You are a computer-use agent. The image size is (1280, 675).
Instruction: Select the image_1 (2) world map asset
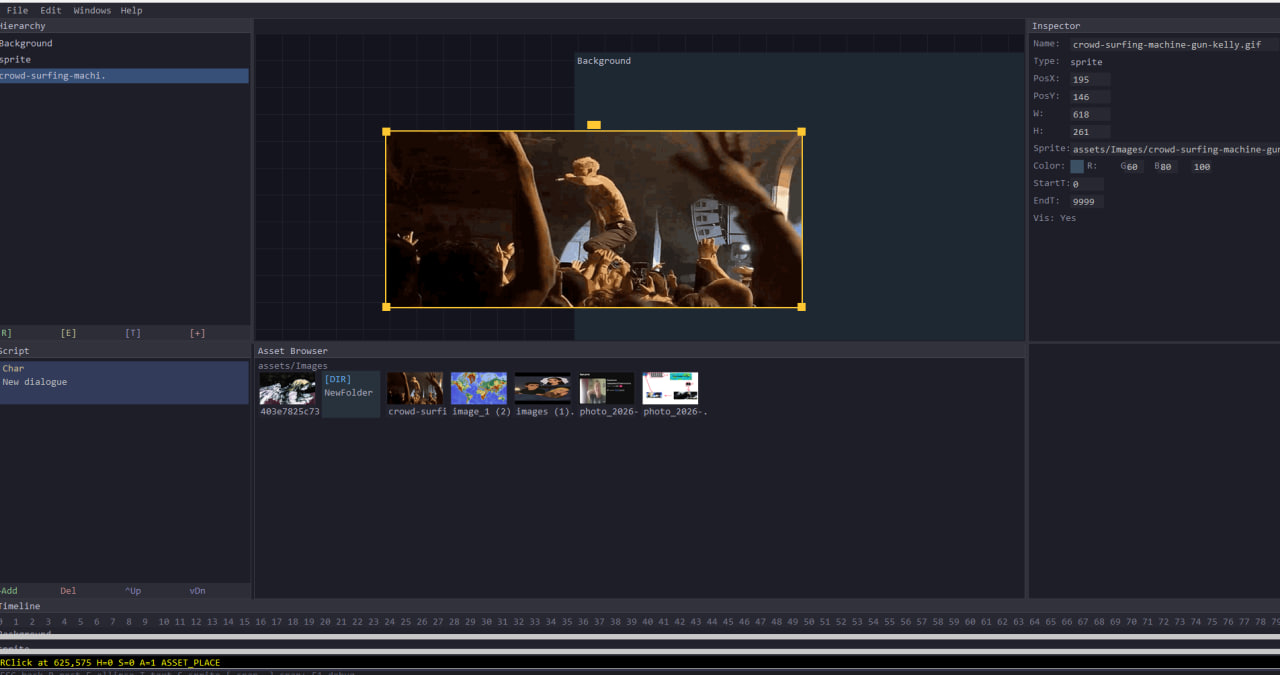(x=479, y=388)
